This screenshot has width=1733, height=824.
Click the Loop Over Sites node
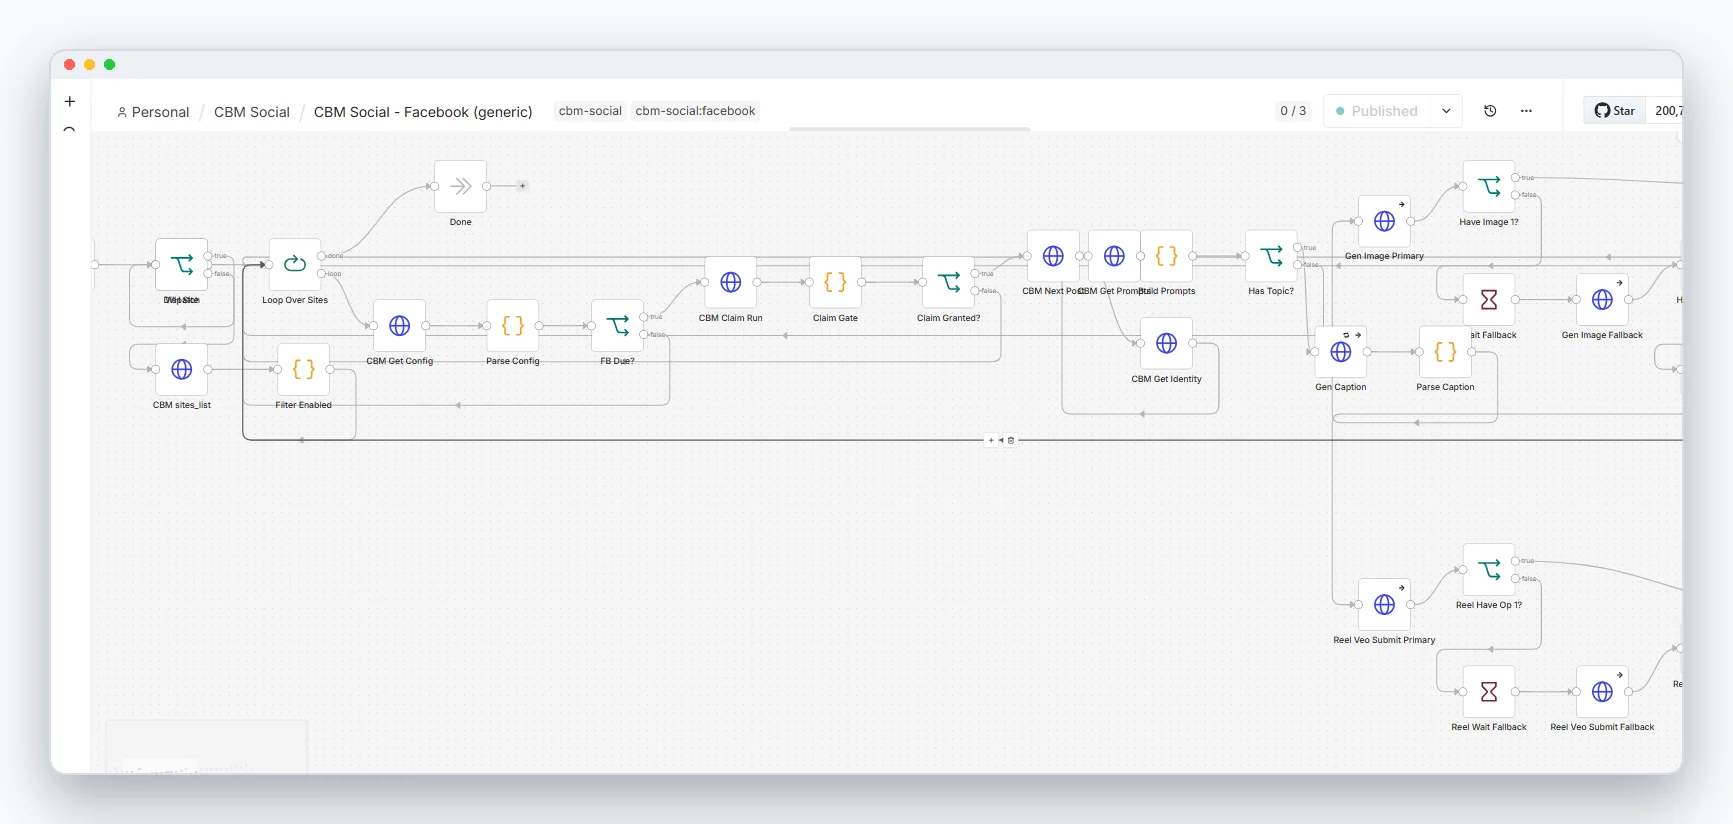coord(295,264)
